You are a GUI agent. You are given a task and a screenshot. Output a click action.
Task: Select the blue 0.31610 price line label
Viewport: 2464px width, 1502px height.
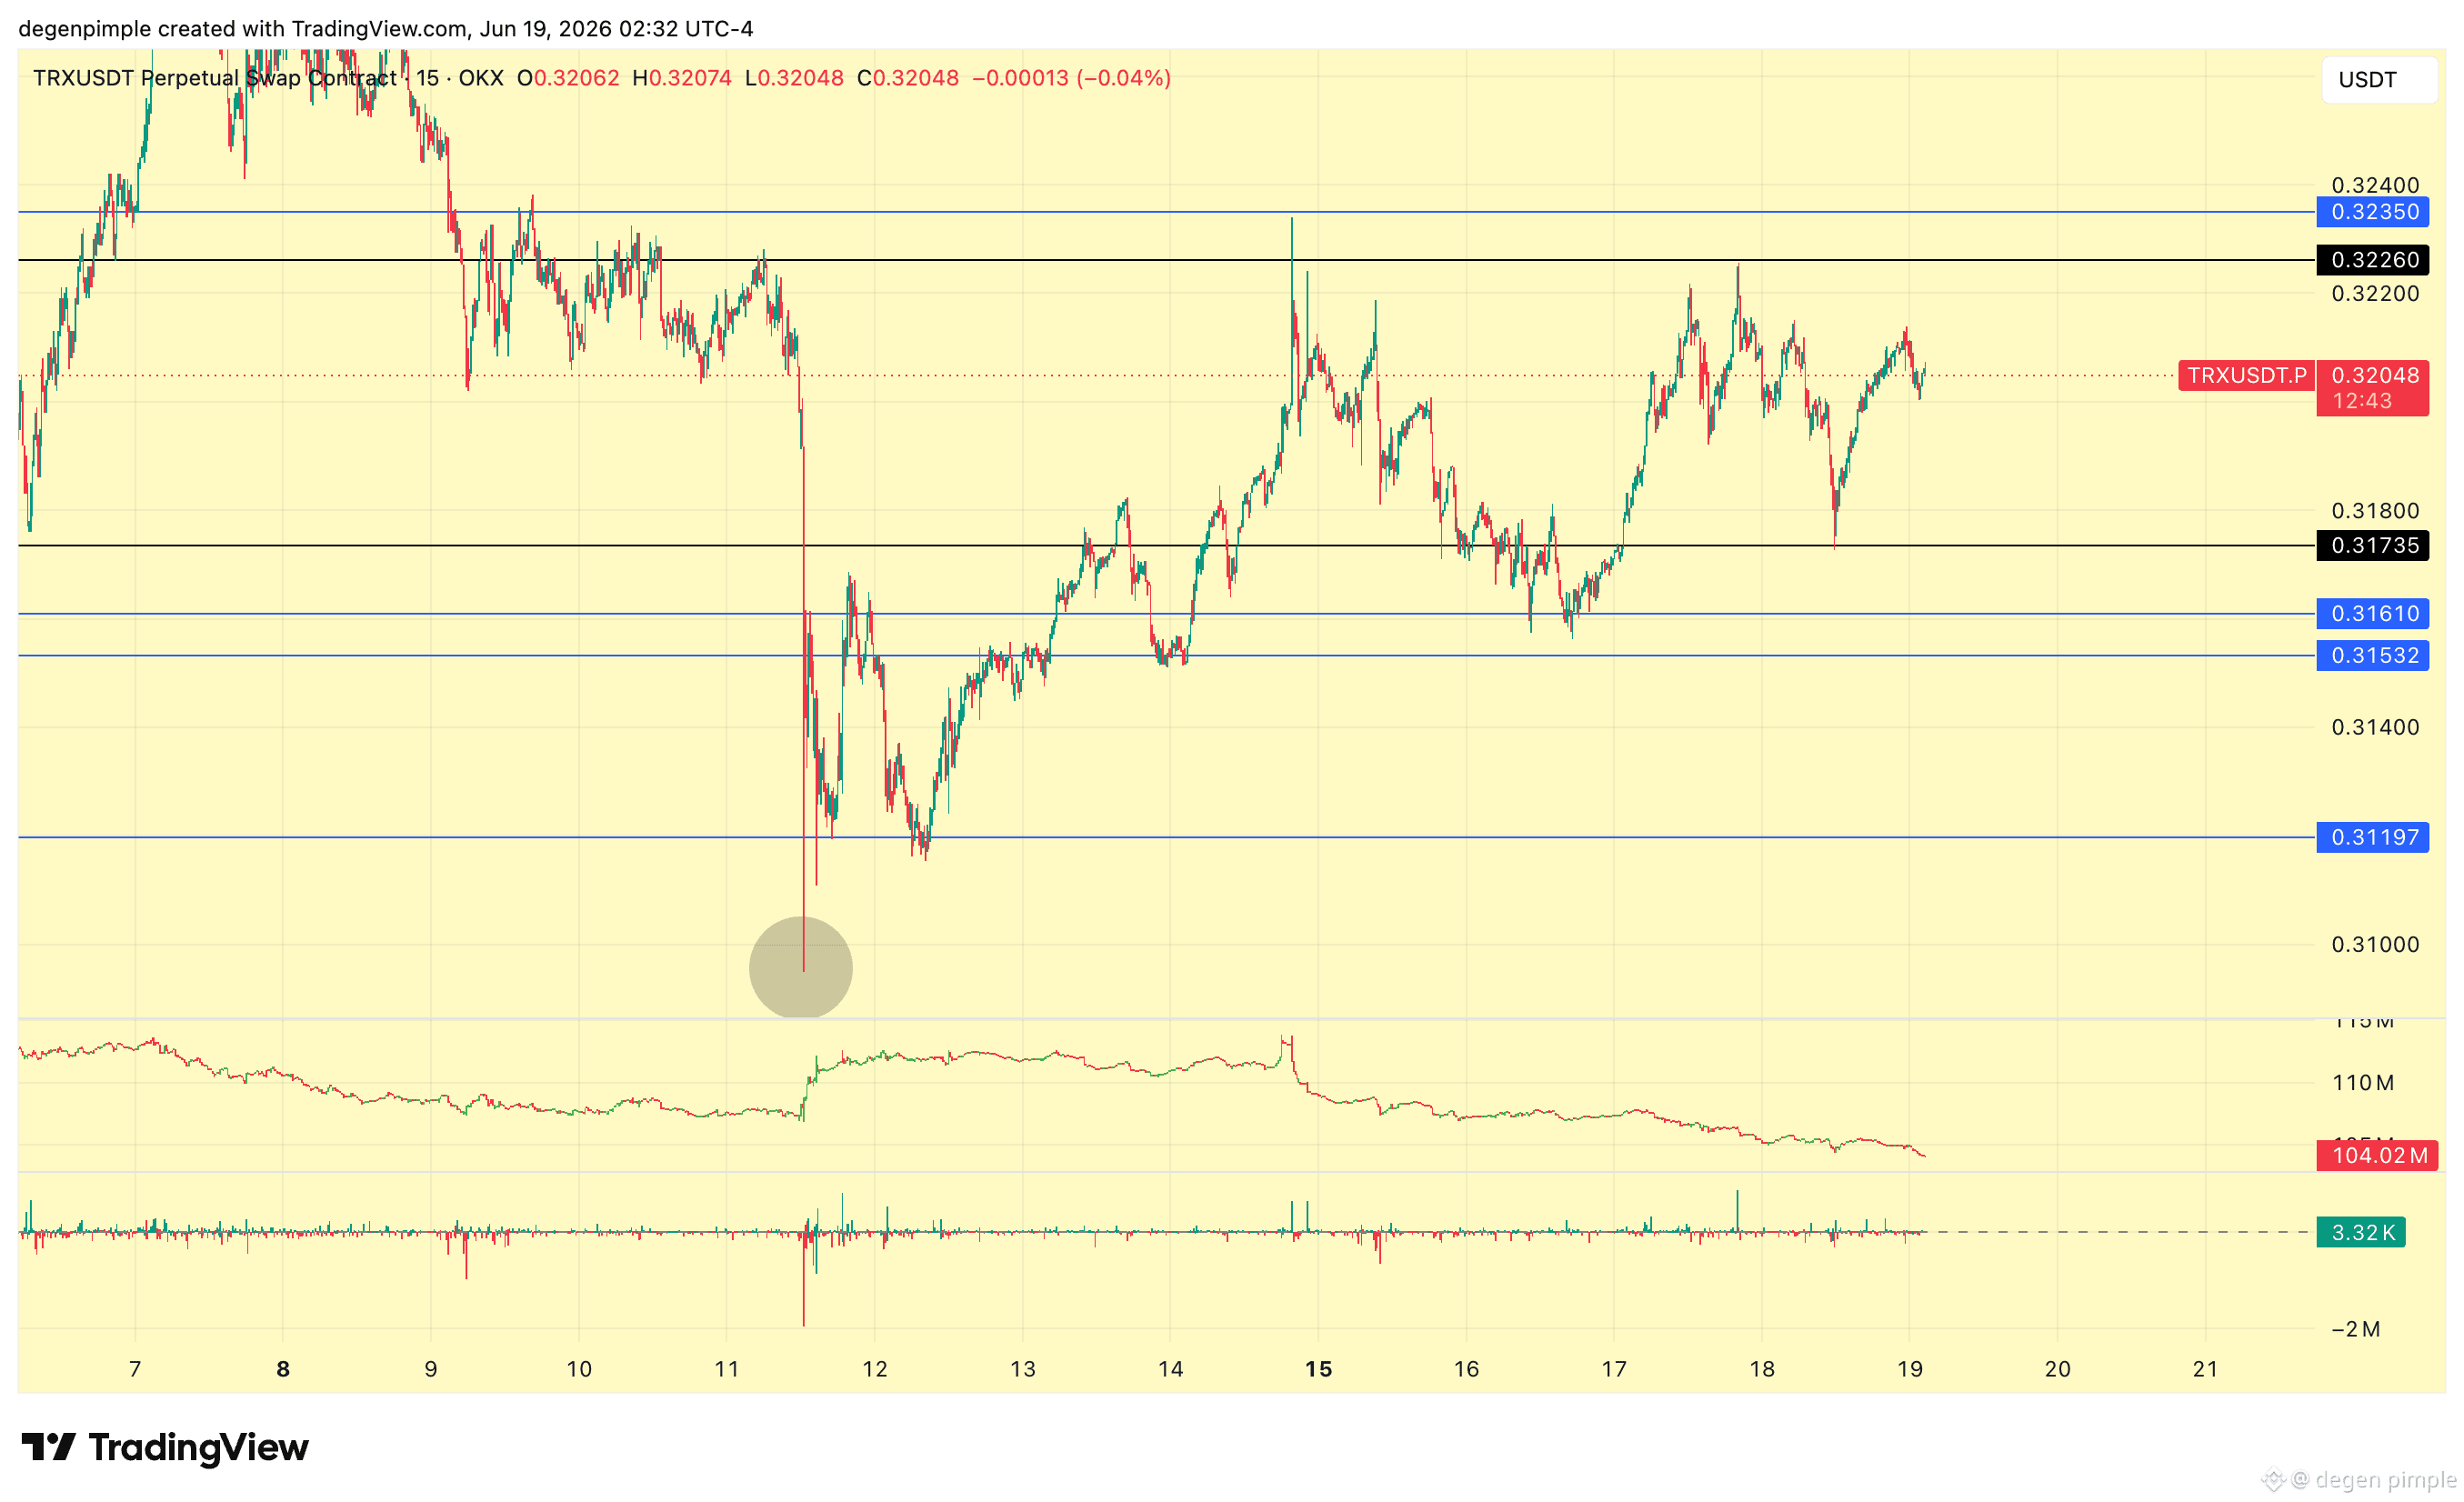coord(2372,614)
